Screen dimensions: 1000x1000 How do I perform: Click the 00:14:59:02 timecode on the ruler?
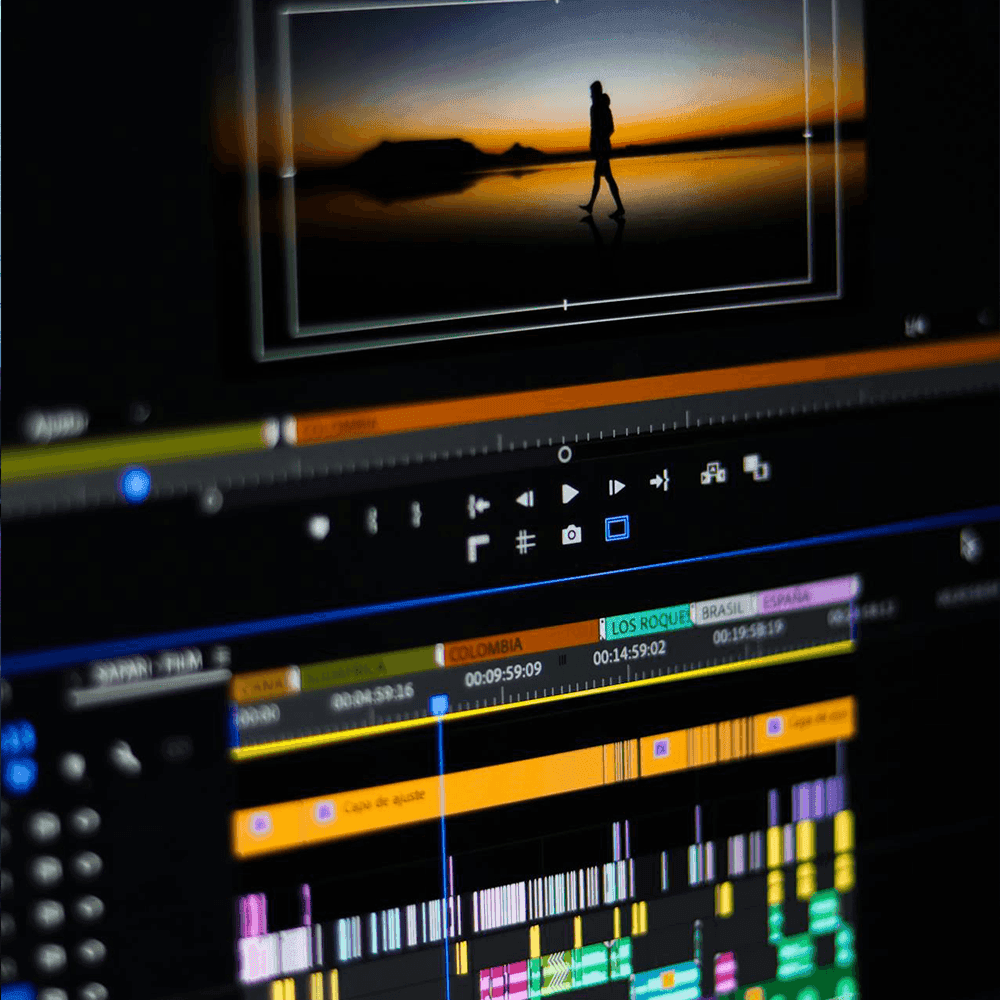pos(629,653)
